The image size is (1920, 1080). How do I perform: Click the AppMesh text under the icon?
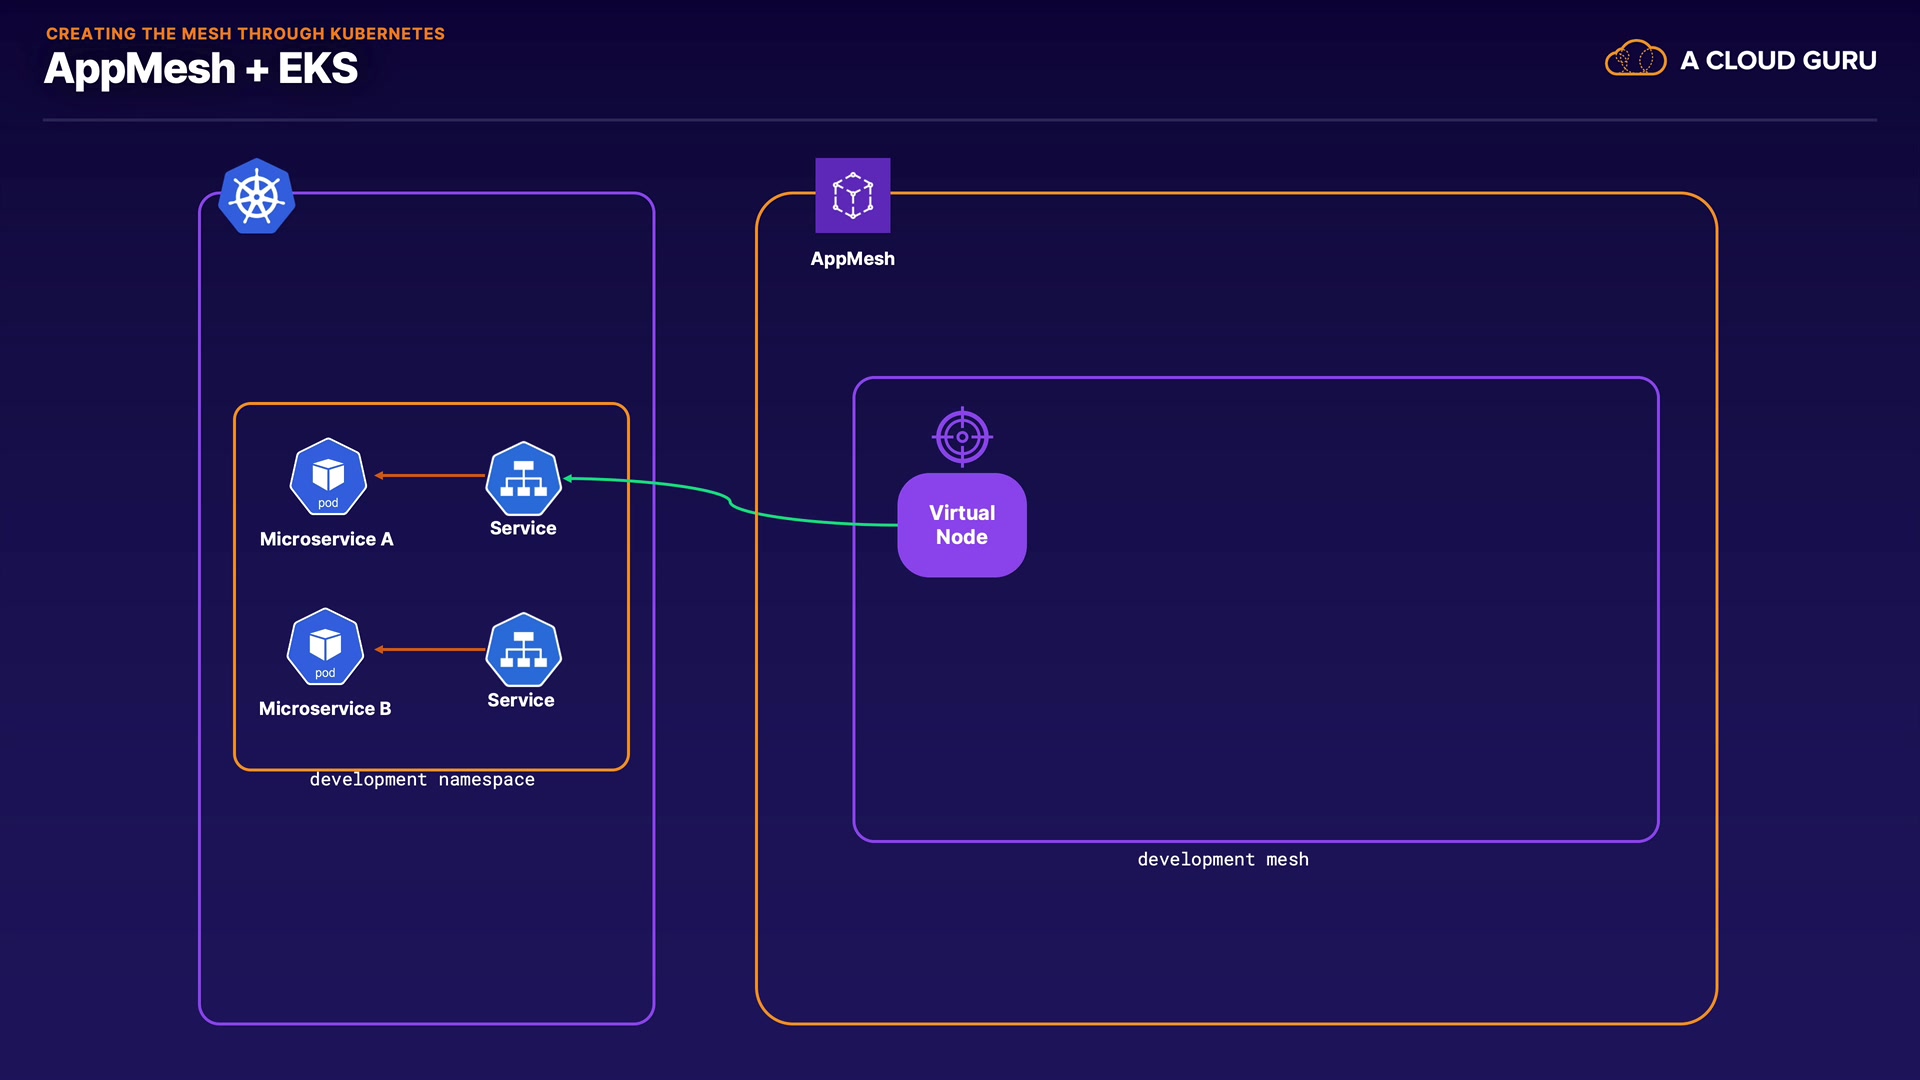[852, 259]
